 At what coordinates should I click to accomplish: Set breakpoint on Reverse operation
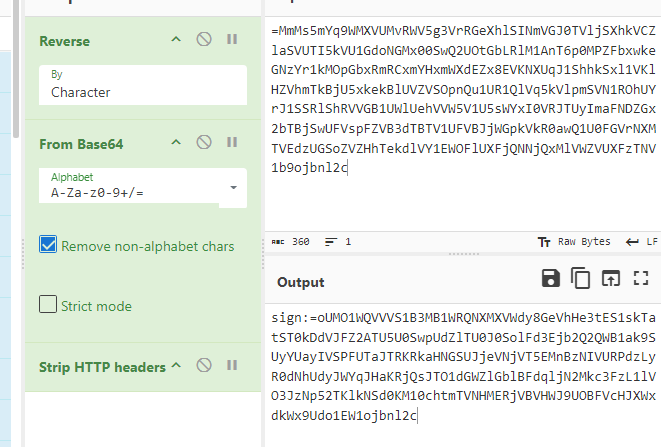point(232,40)
